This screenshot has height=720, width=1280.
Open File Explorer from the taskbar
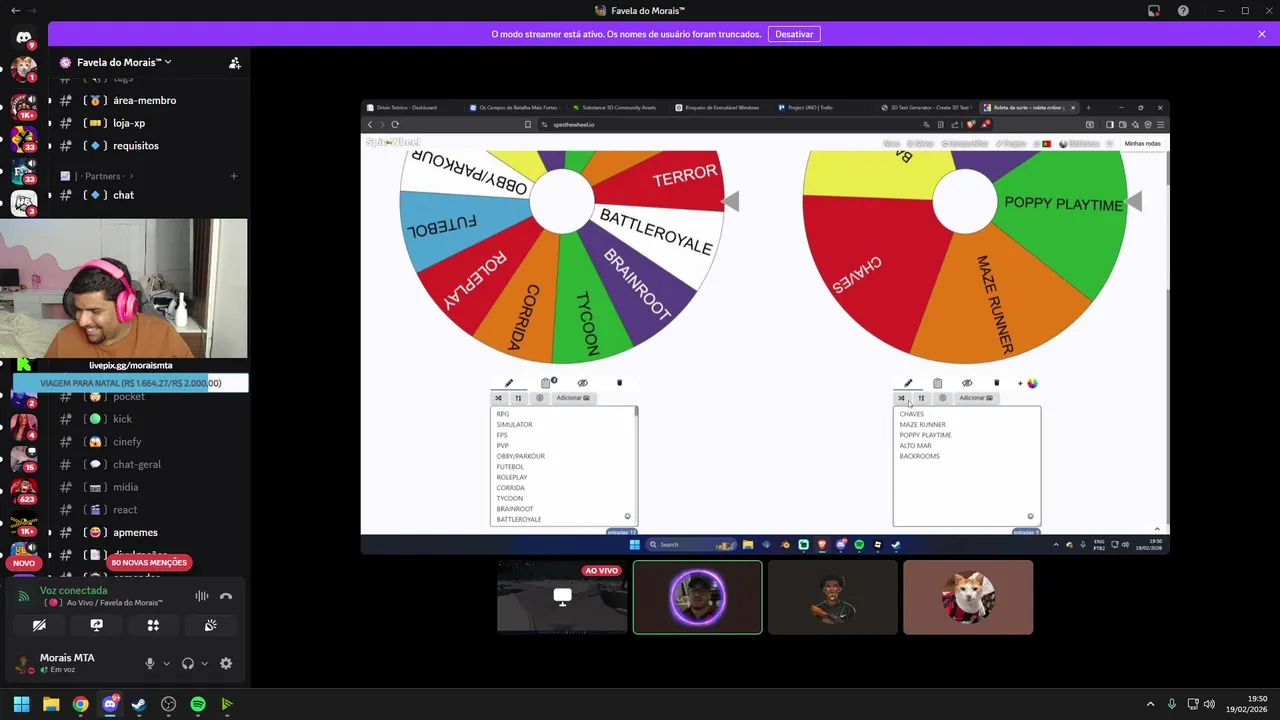[51, 704]
